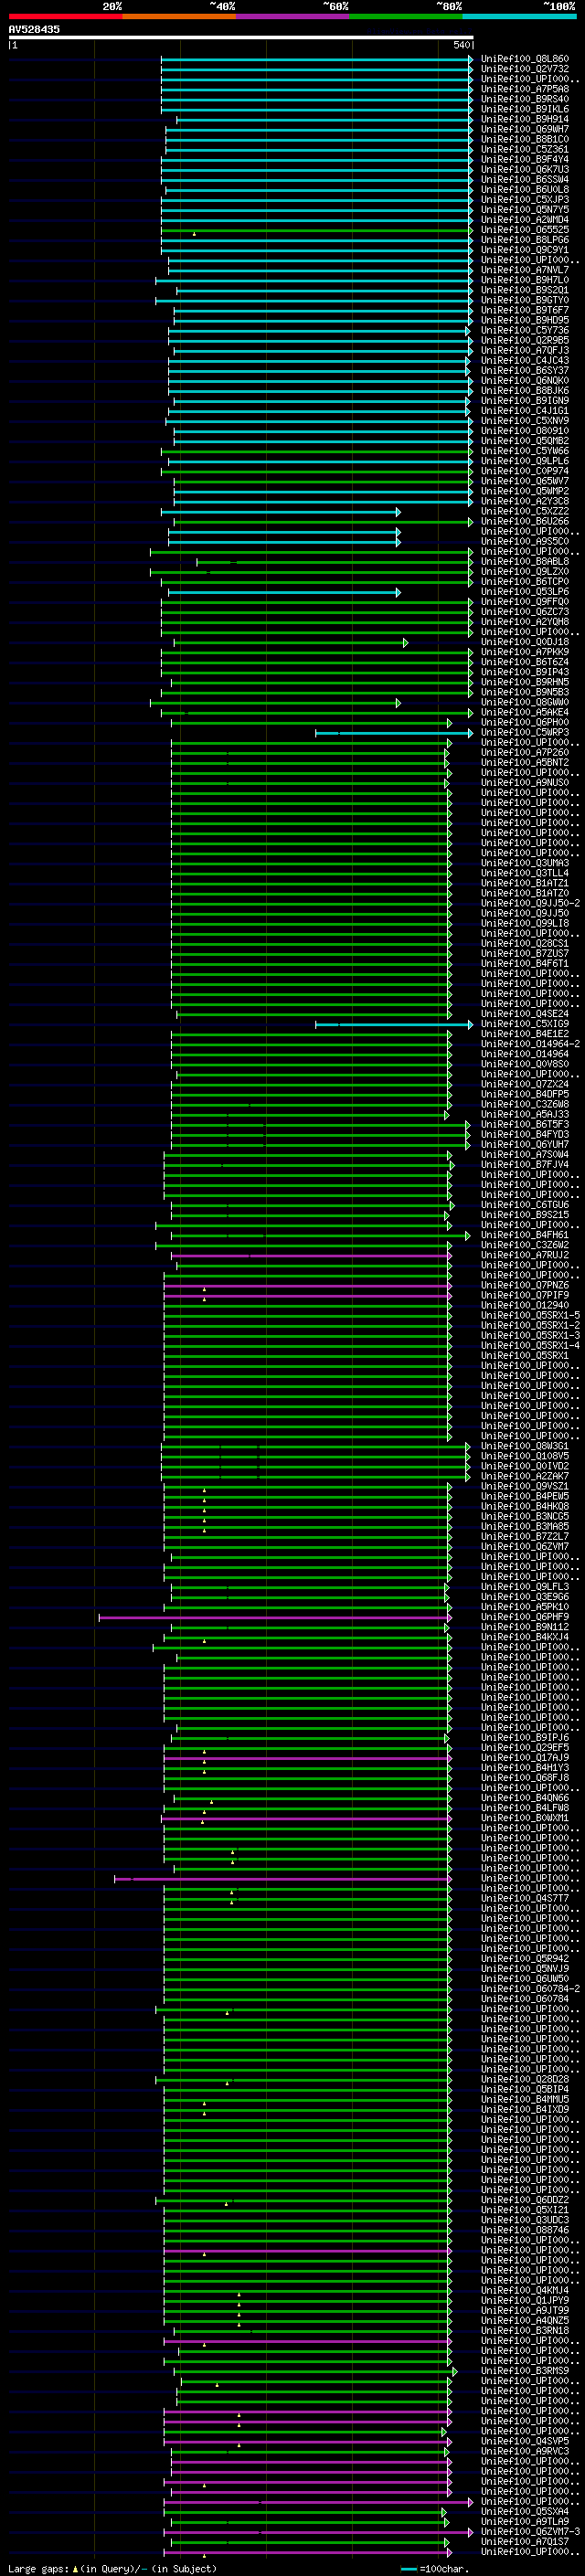Select hit UniRef100_C5XIG9
Image resolution: width=585 pixels, height=2576 pixels.
[525, 1024]
